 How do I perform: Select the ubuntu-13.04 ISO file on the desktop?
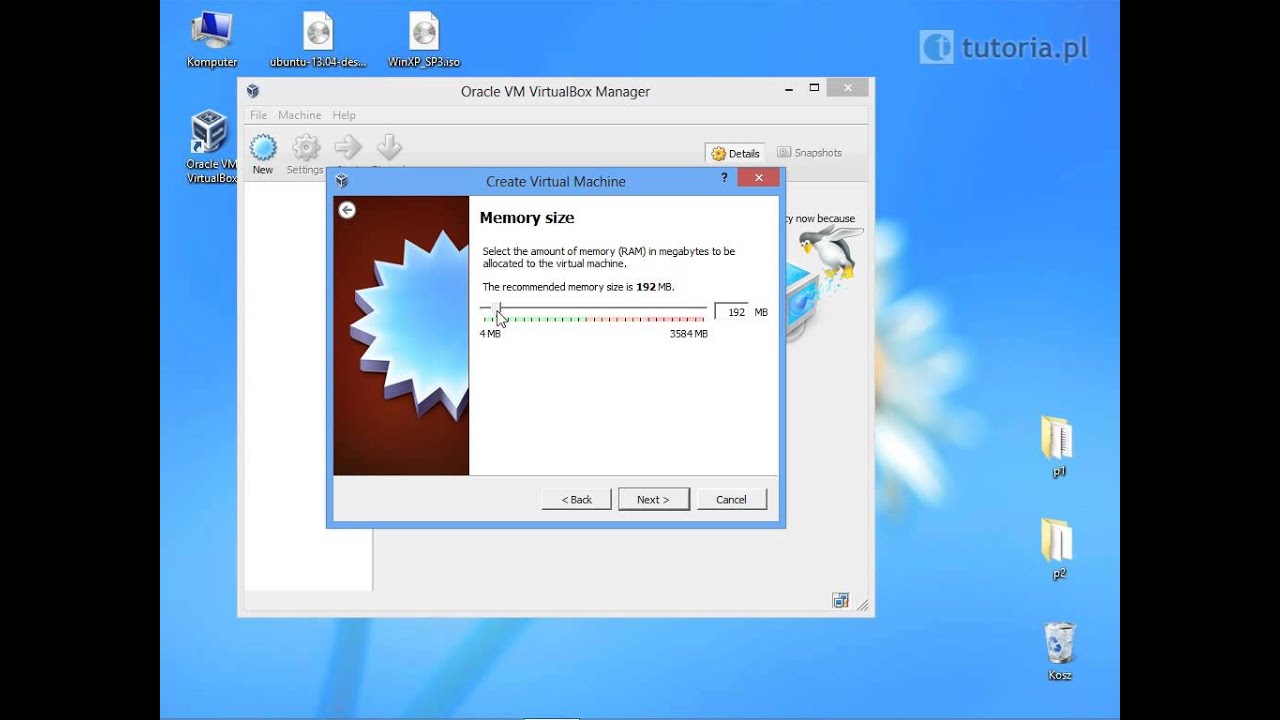318,40
